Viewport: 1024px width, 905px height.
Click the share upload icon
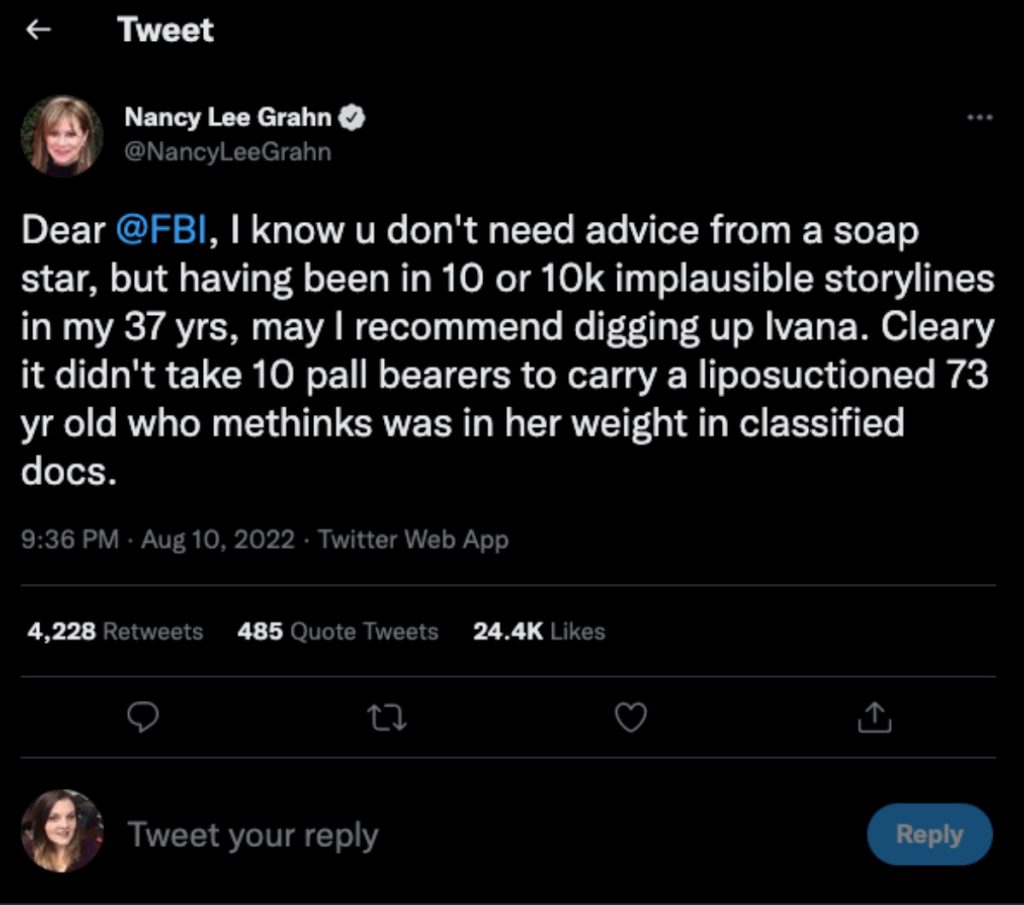873,716
